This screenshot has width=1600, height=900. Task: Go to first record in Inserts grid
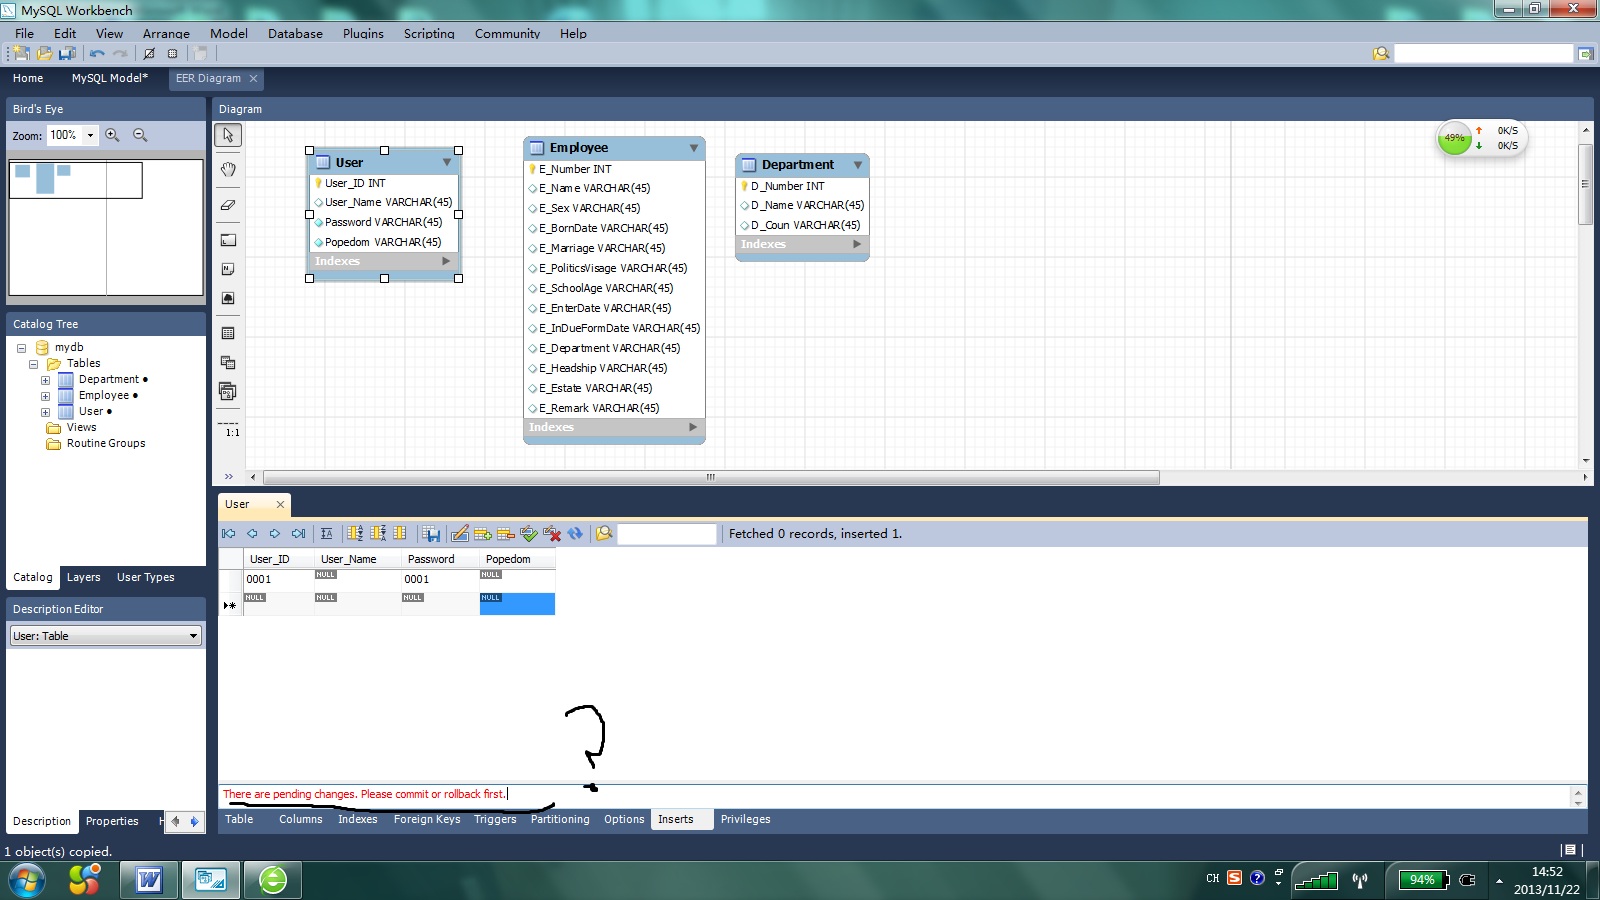[x=229, y=534]
